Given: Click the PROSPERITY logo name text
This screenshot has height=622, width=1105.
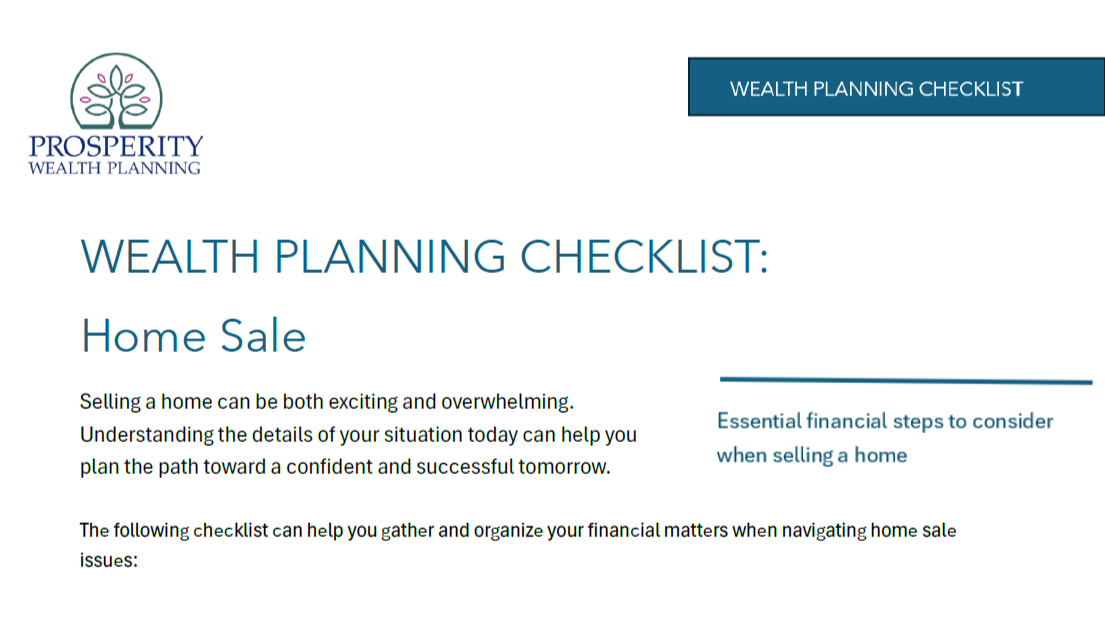Looking at the screenshot, I should tap(116, 147).
